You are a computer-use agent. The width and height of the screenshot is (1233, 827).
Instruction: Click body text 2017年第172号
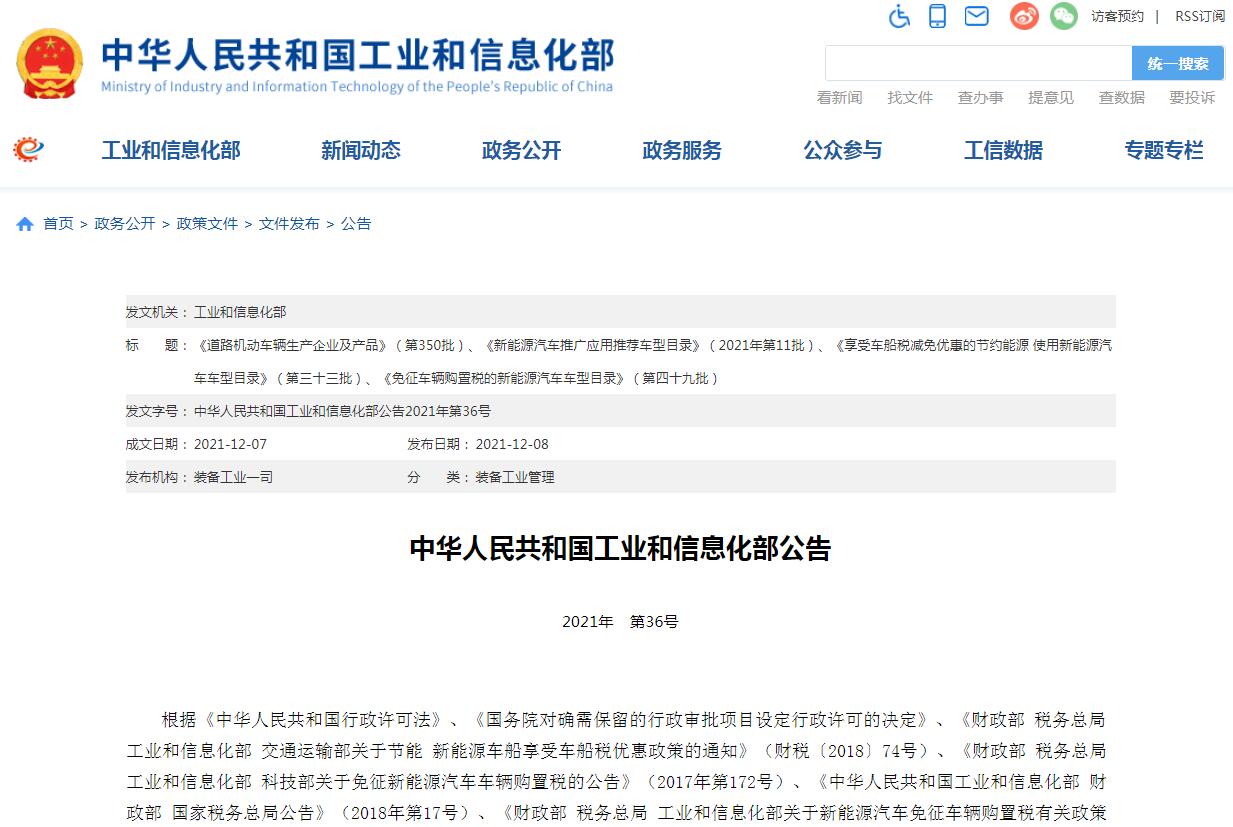(718, 781)
